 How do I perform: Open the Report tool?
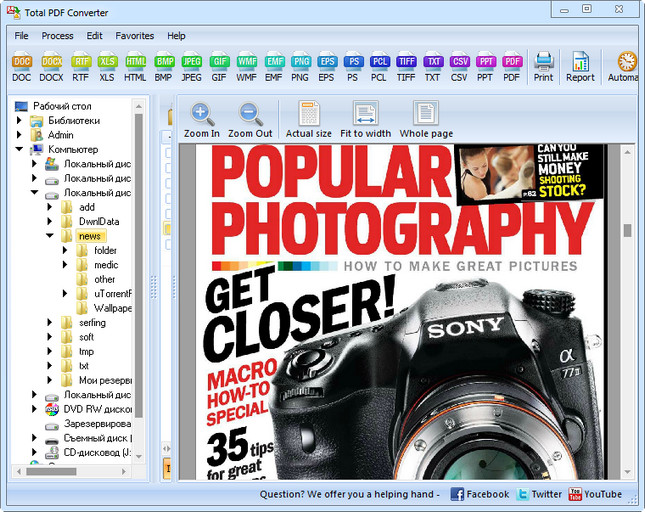point(580,67)
